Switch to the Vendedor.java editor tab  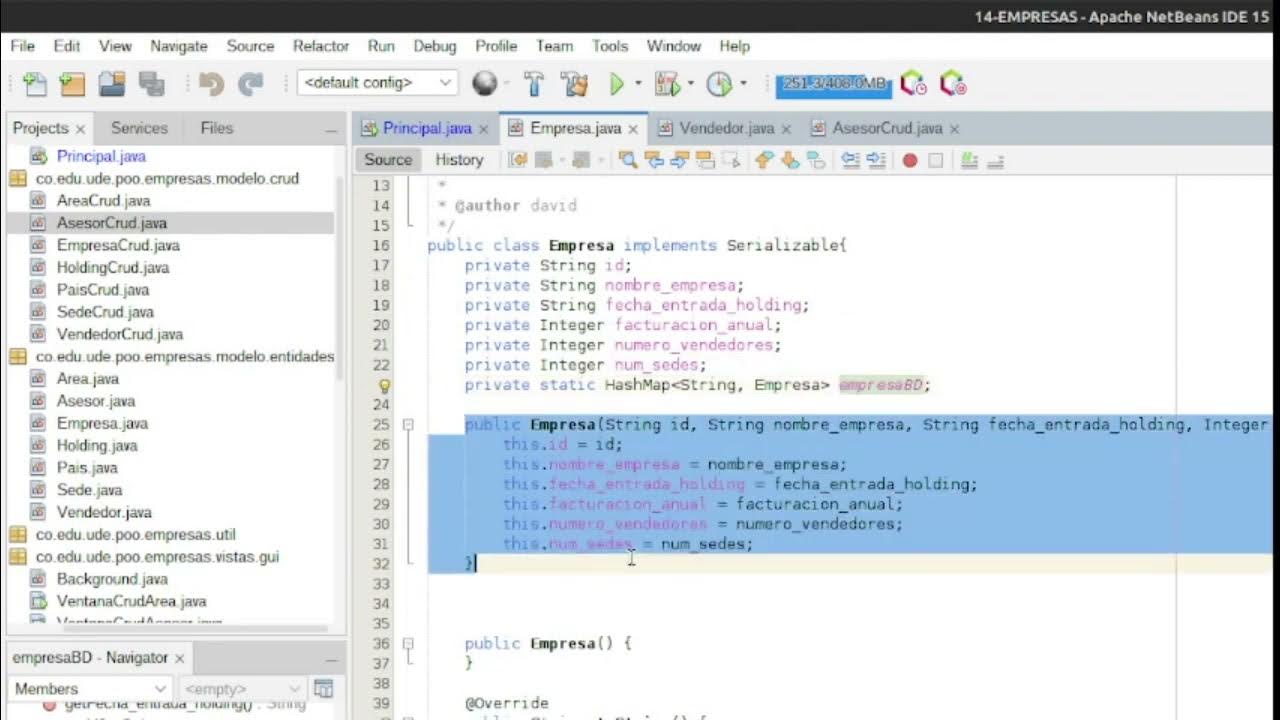[727, 128]
